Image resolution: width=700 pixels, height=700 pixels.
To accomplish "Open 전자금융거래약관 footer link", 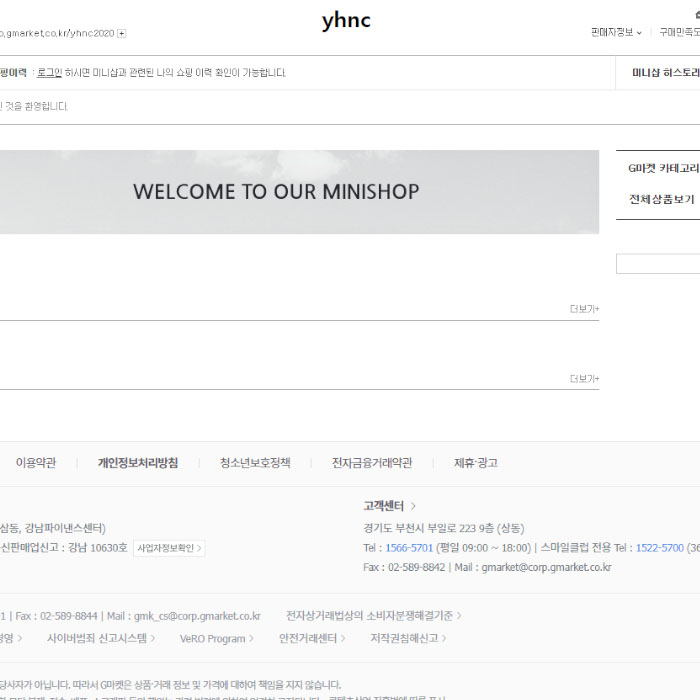I will 372,463.
